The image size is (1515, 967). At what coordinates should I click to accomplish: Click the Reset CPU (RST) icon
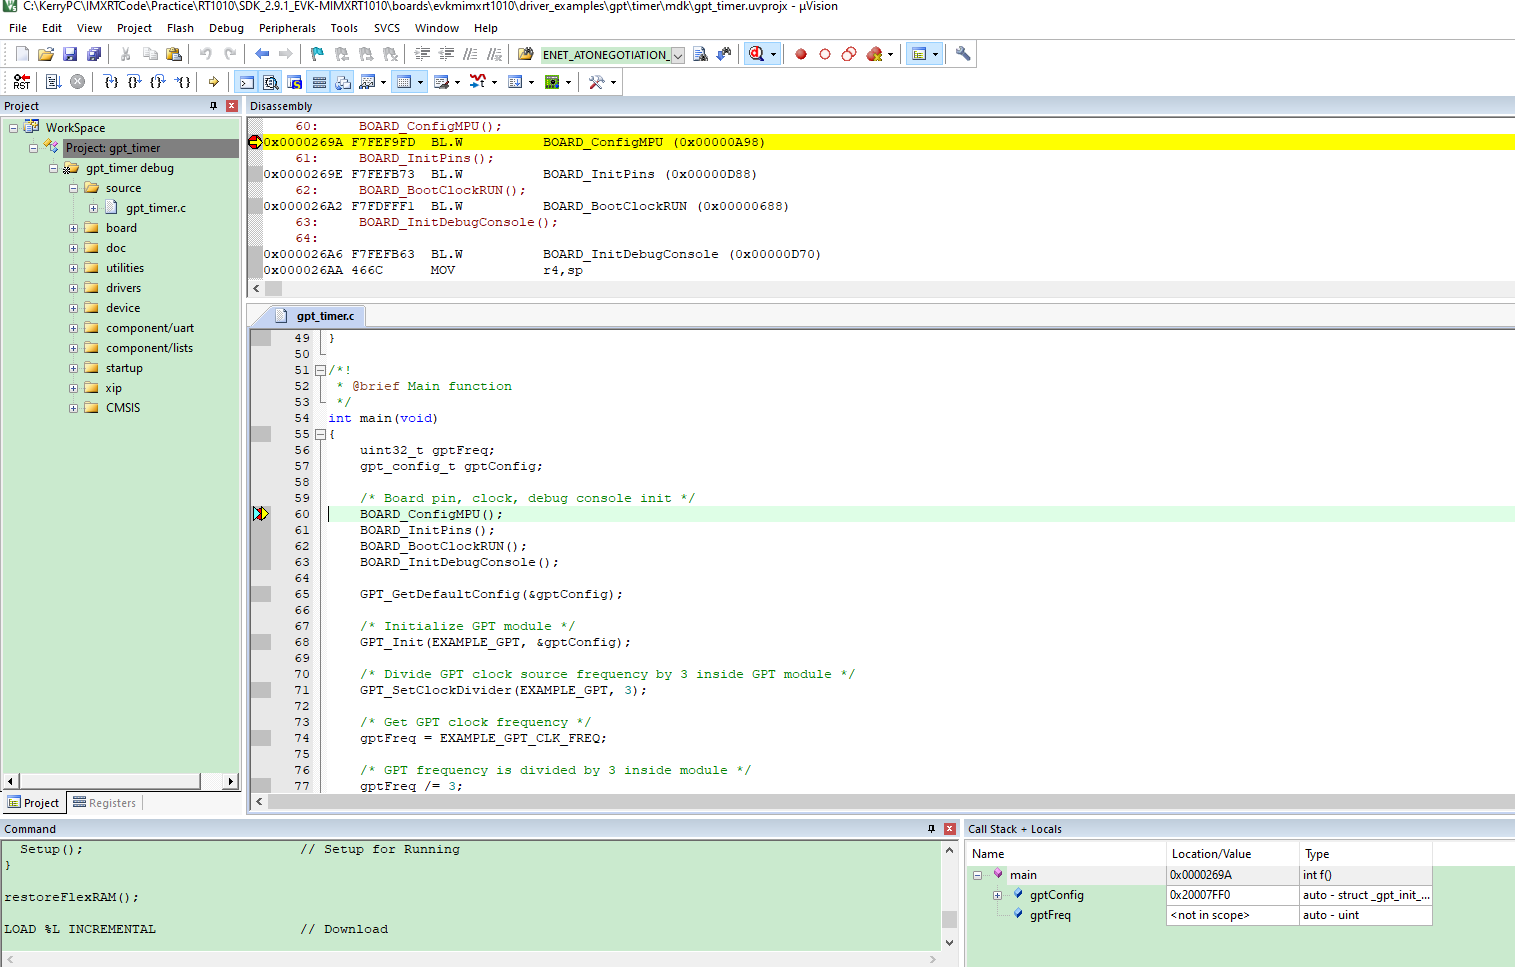pos(22,82)
